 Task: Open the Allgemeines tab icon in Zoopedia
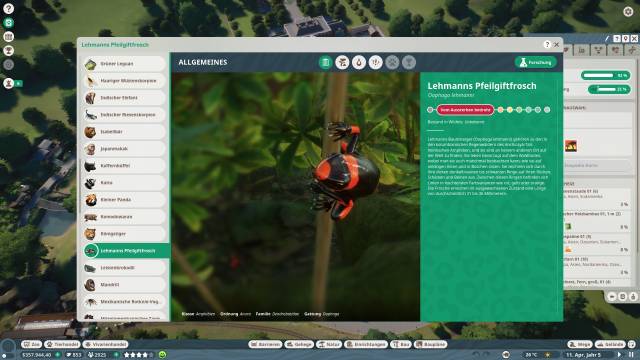click(x=325, y=62)
